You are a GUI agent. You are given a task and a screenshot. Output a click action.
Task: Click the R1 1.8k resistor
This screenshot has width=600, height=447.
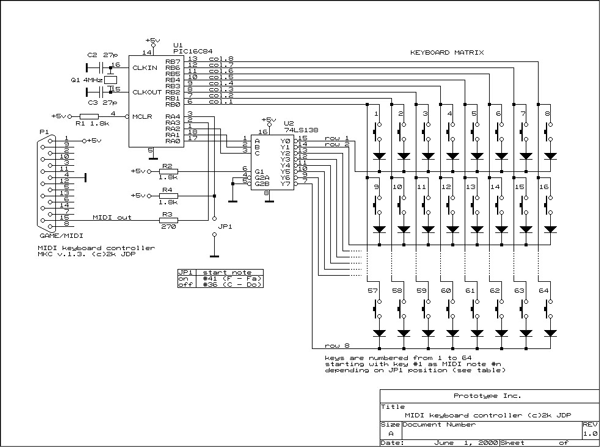tap(89, 116)
